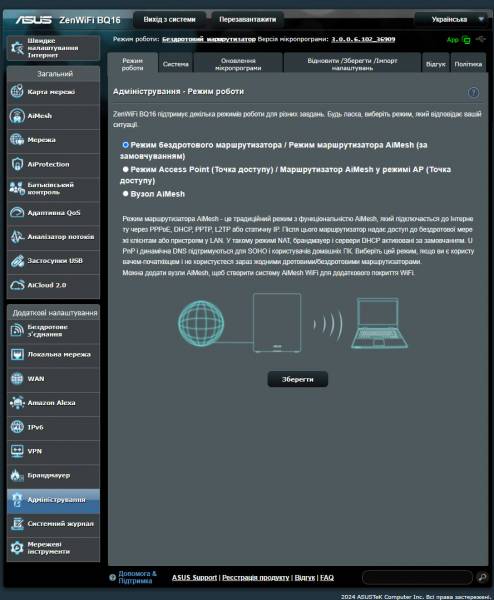Select wireless router / AiMesh router mode
494x600 pixels.
125,145
